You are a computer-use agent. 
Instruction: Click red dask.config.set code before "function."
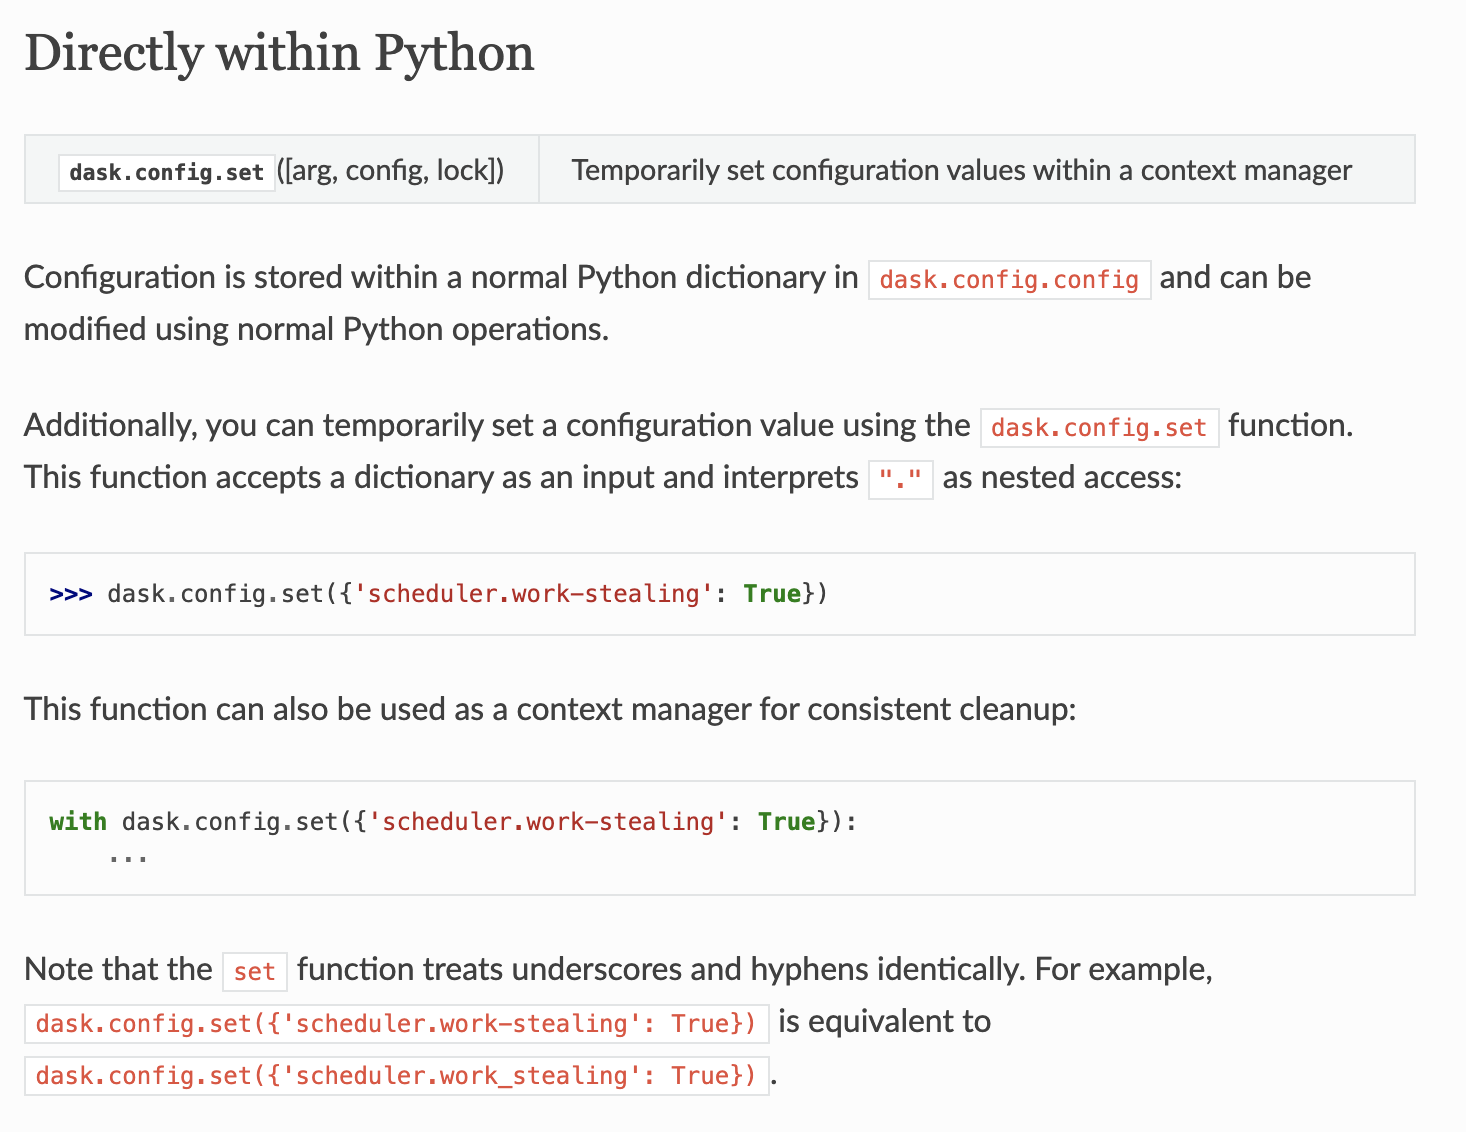(1099, 427)
